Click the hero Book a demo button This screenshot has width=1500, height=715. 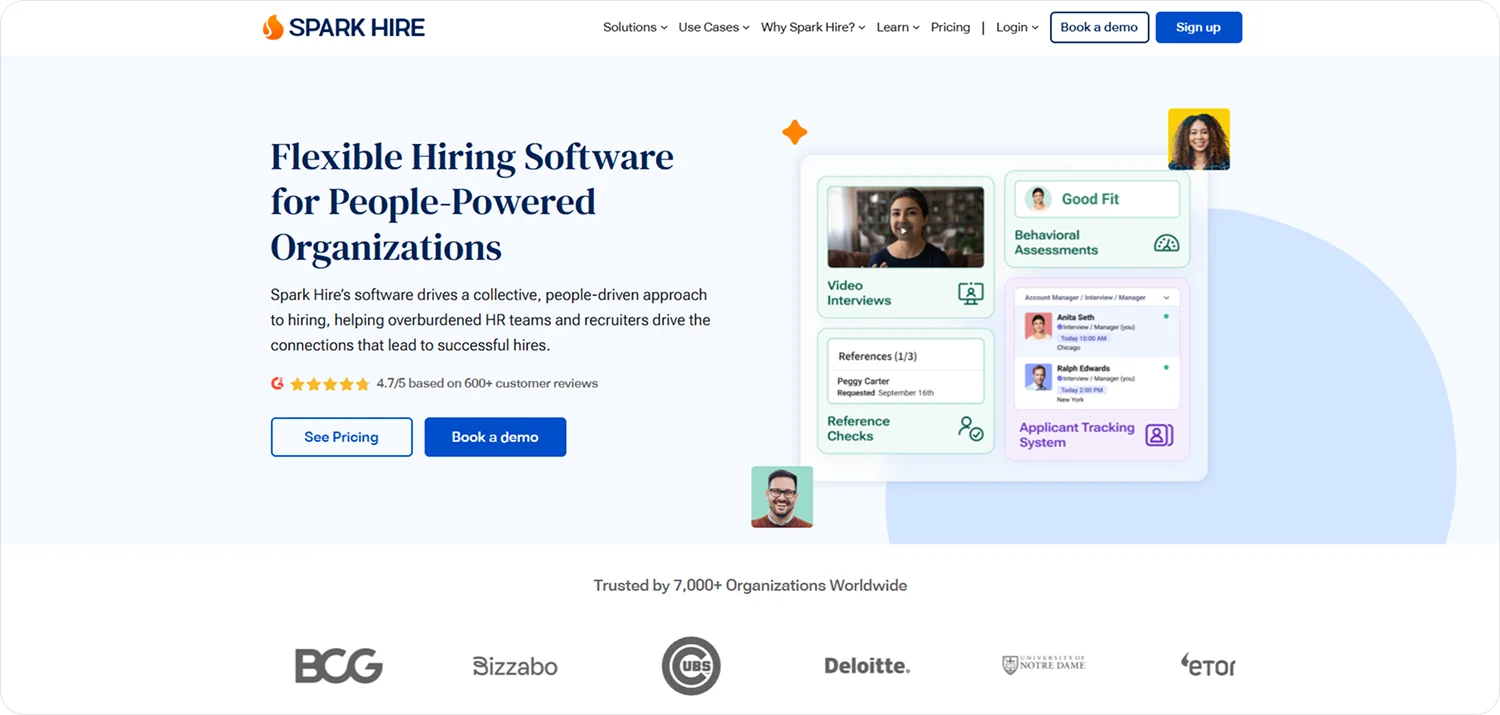coord(495,437)
